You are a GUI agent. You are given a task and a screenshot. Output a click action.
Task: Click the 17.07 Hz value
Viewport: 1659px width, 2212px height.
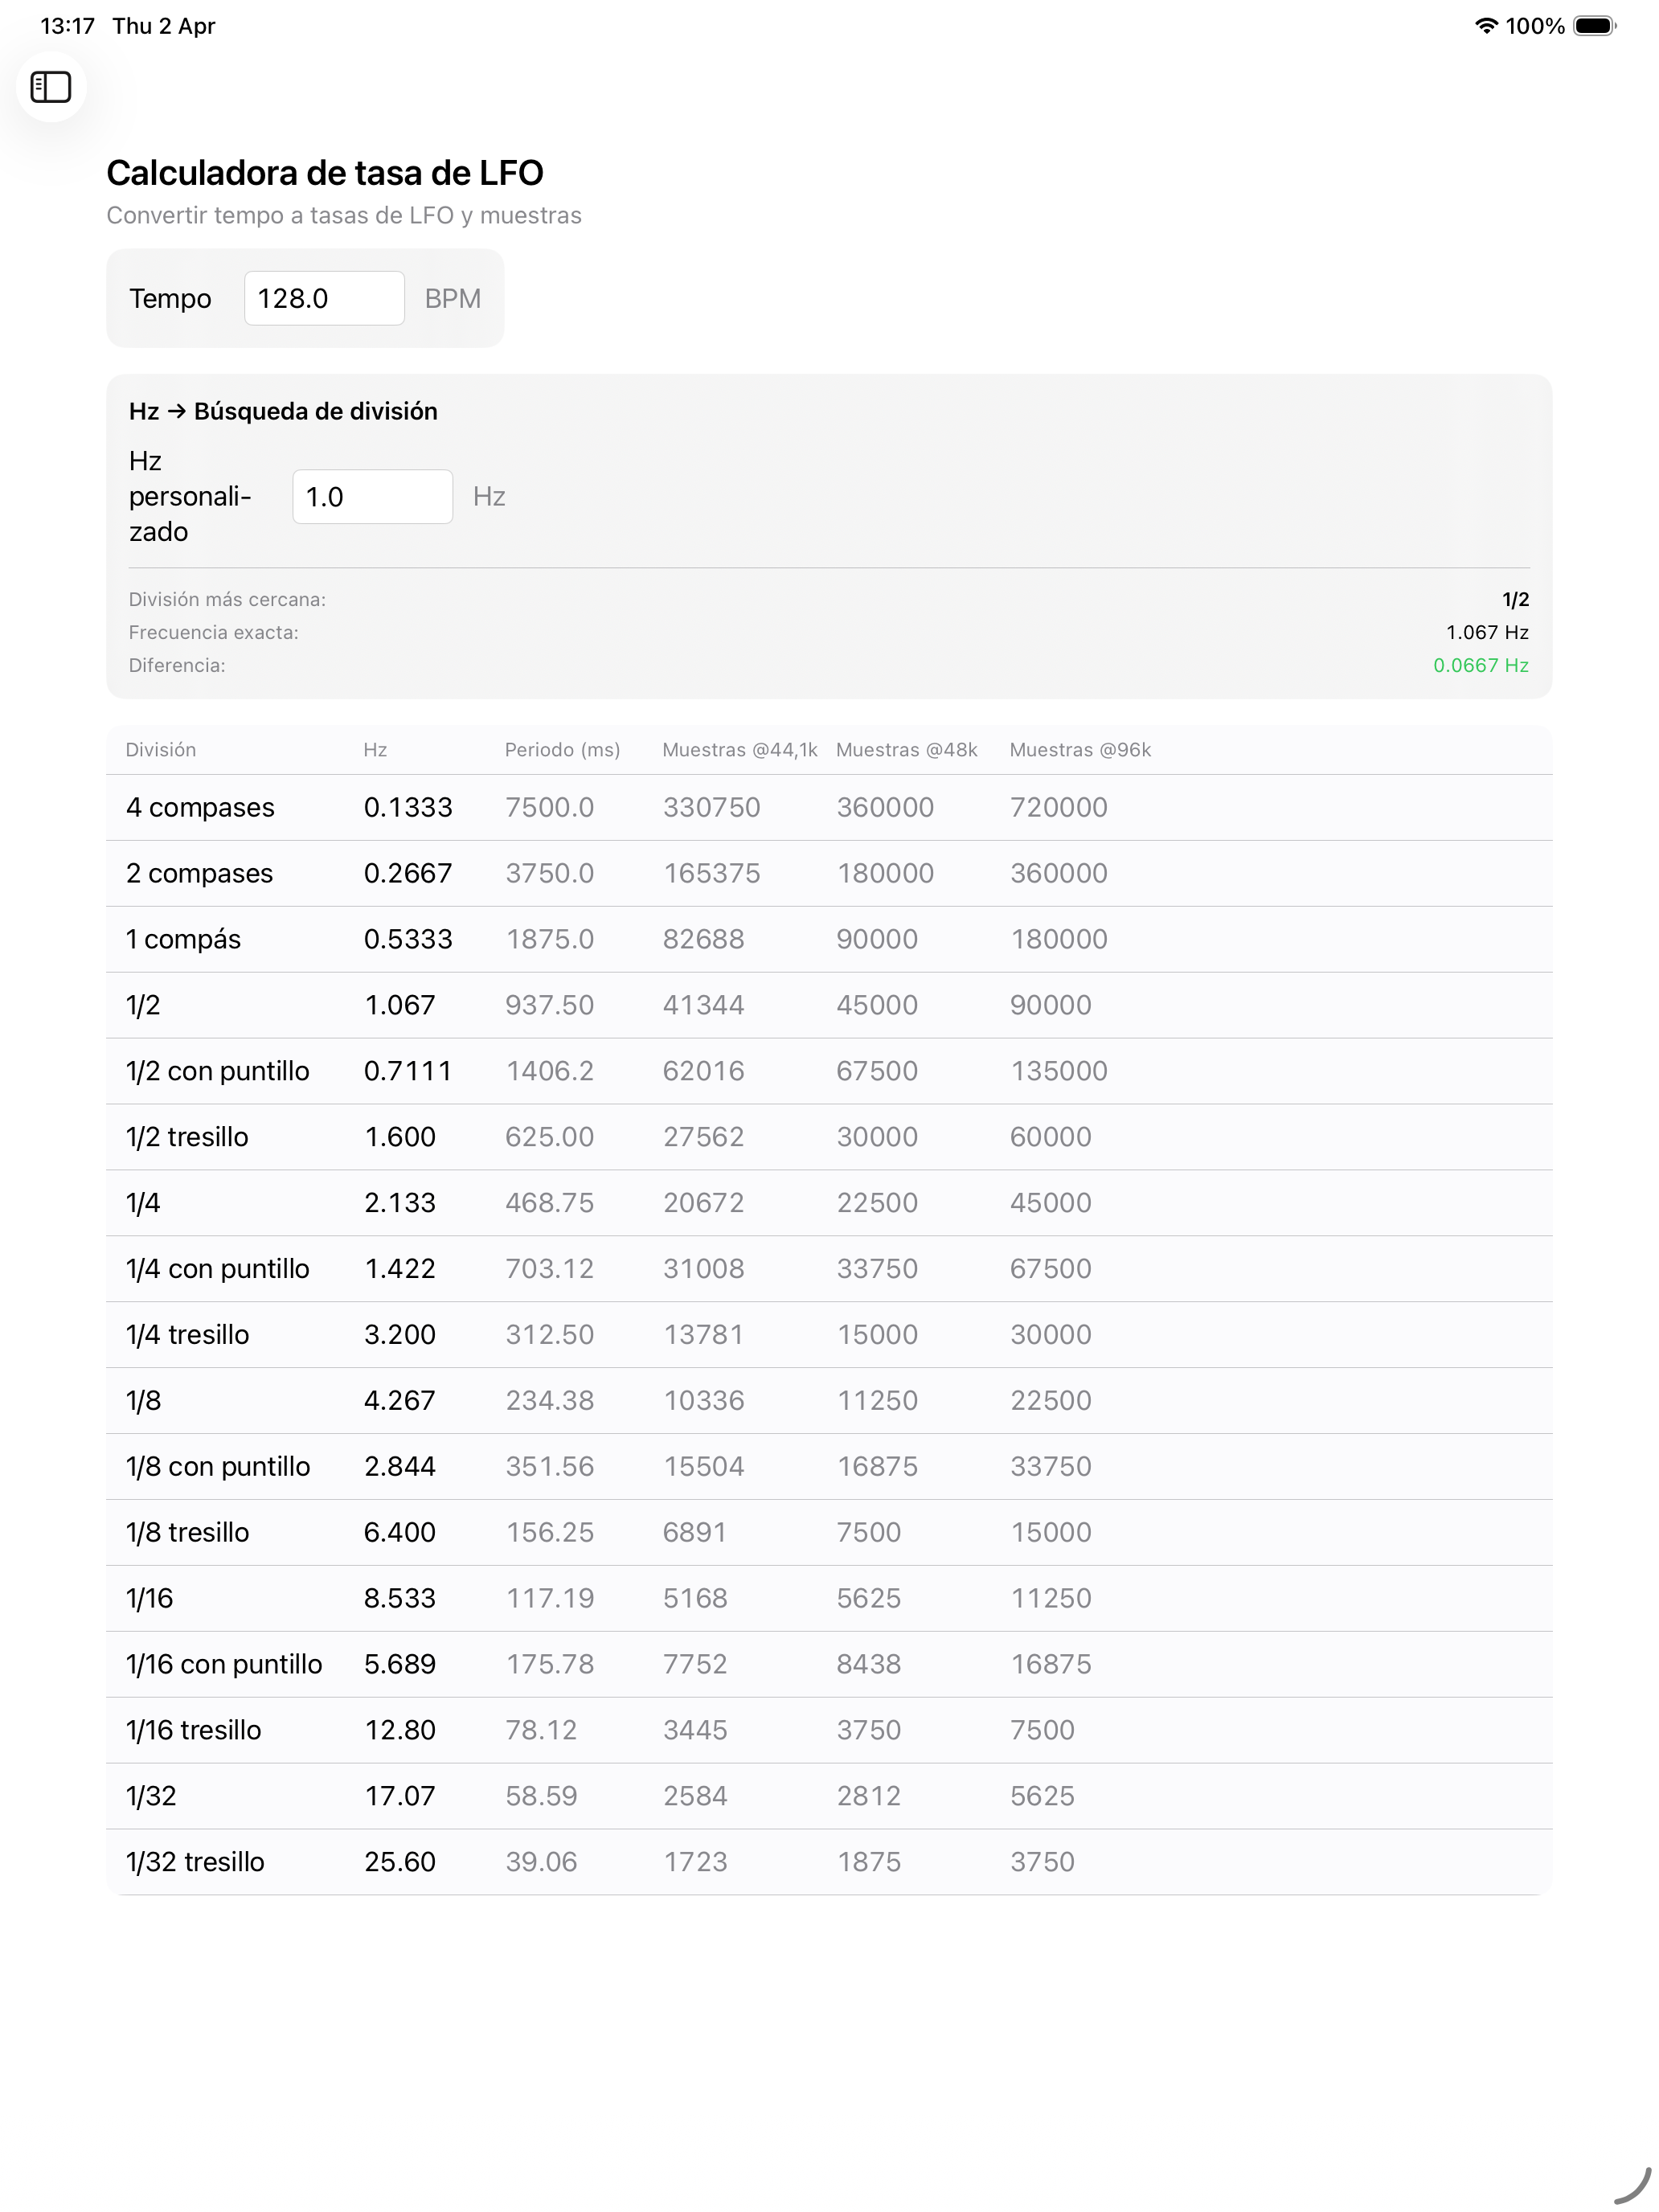(x=400, y=1796)
